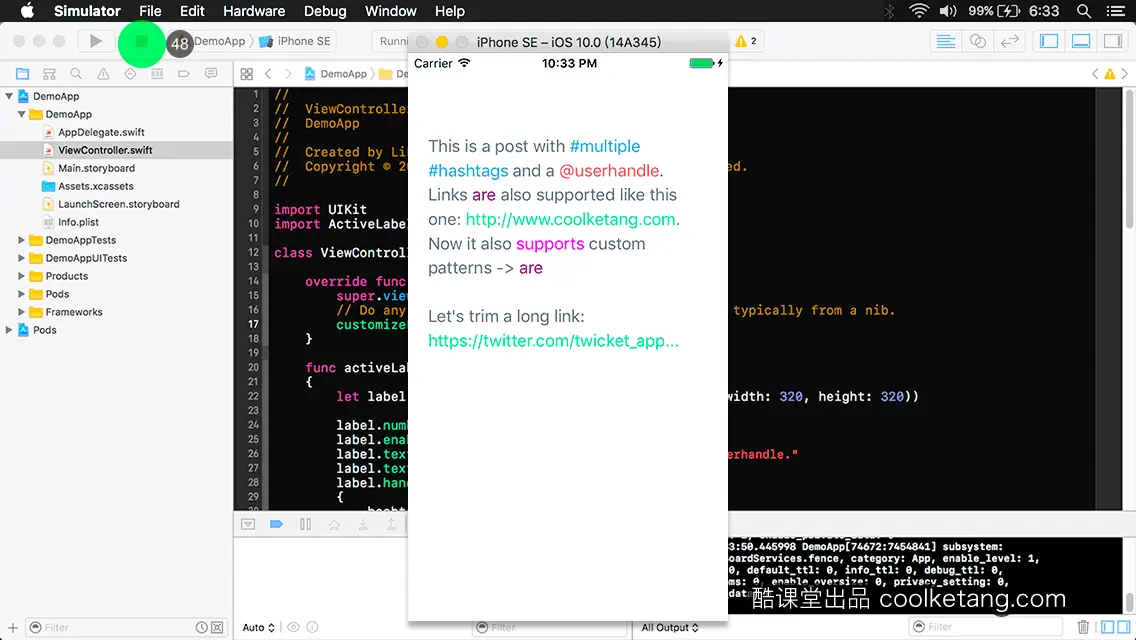Select AppDelegate.swift in navigator
Screen dimensions: 1136x640
coord(101,132)
